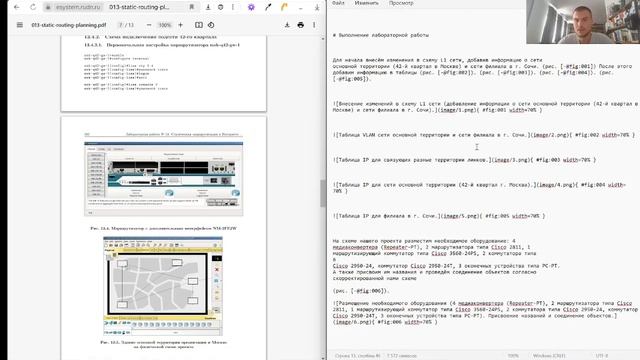Click the line containing image/6.png
640x360 pixels.
385,322
